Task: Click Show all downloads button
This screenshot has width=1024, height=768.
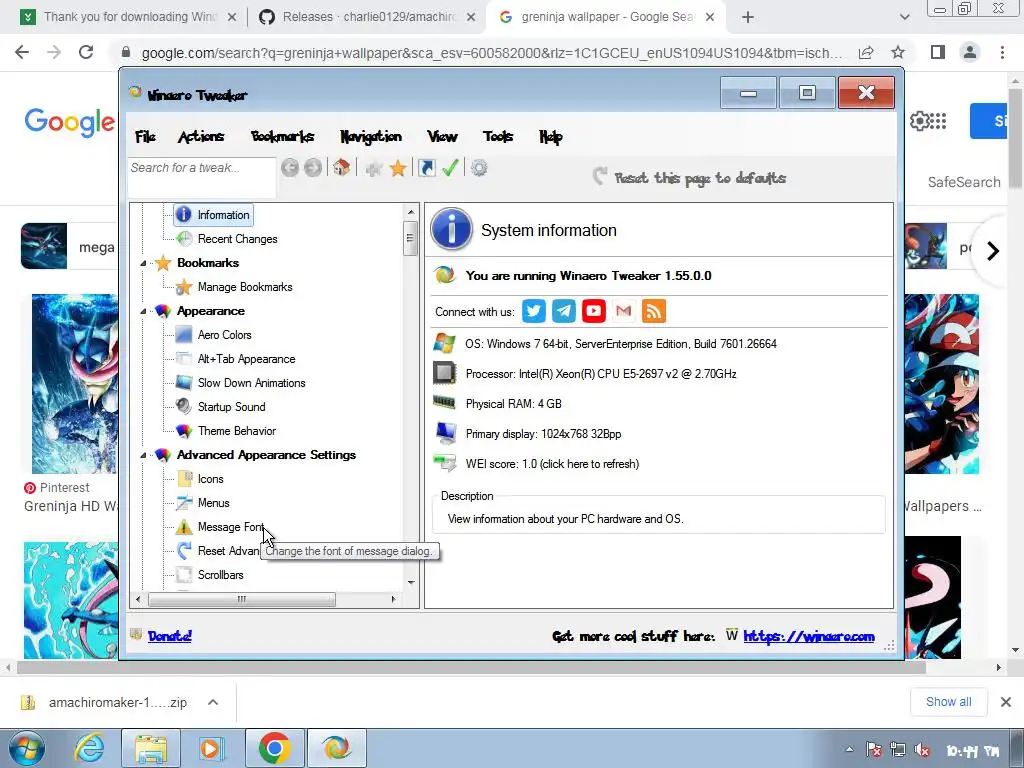Action: [x=948, y=702]
